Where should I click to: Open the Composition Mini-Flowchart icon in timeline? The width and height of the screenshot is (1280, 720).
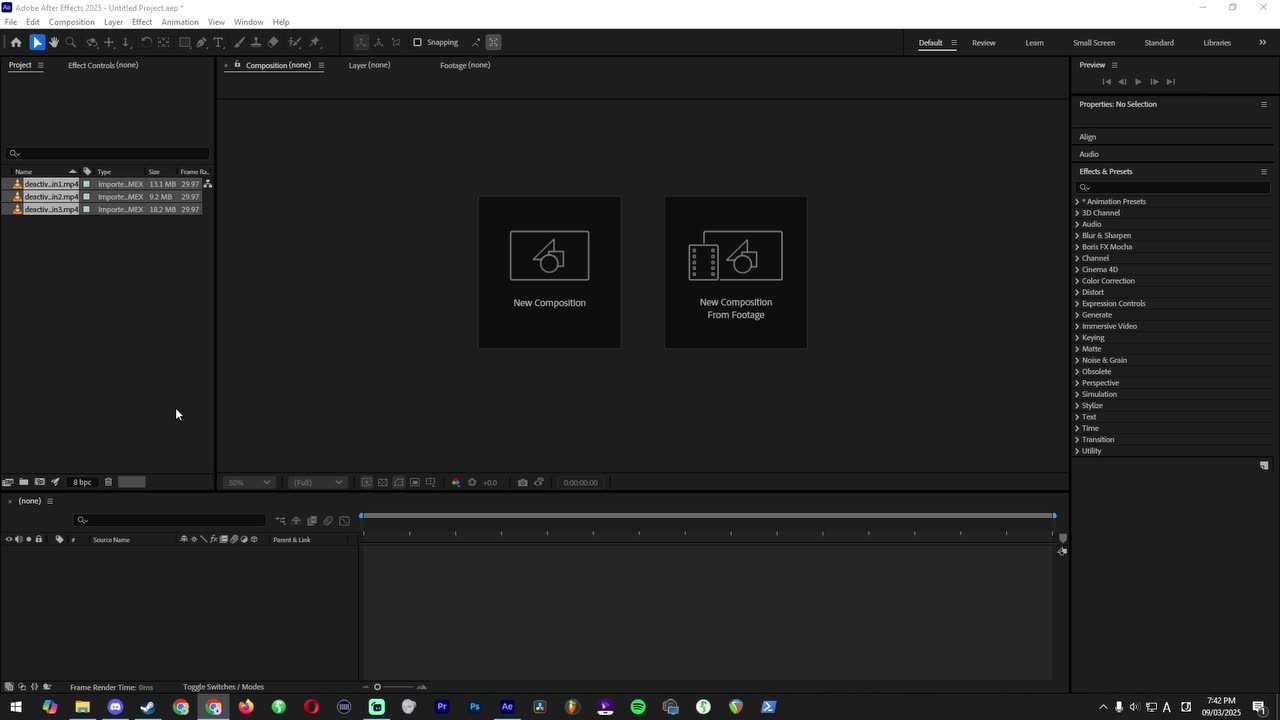click(x=280, y=520)
